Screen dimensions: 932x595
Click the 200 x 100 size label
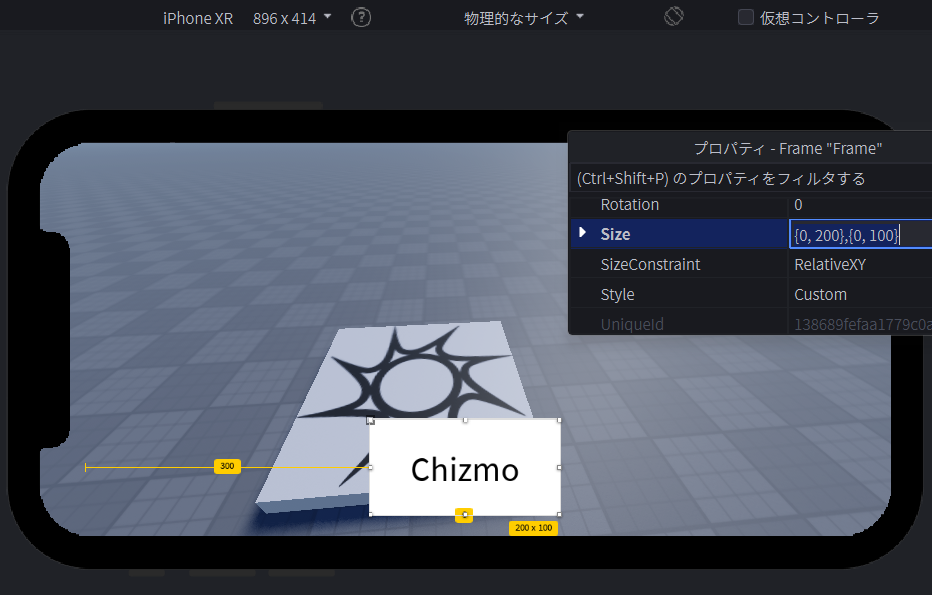[533, 528]
